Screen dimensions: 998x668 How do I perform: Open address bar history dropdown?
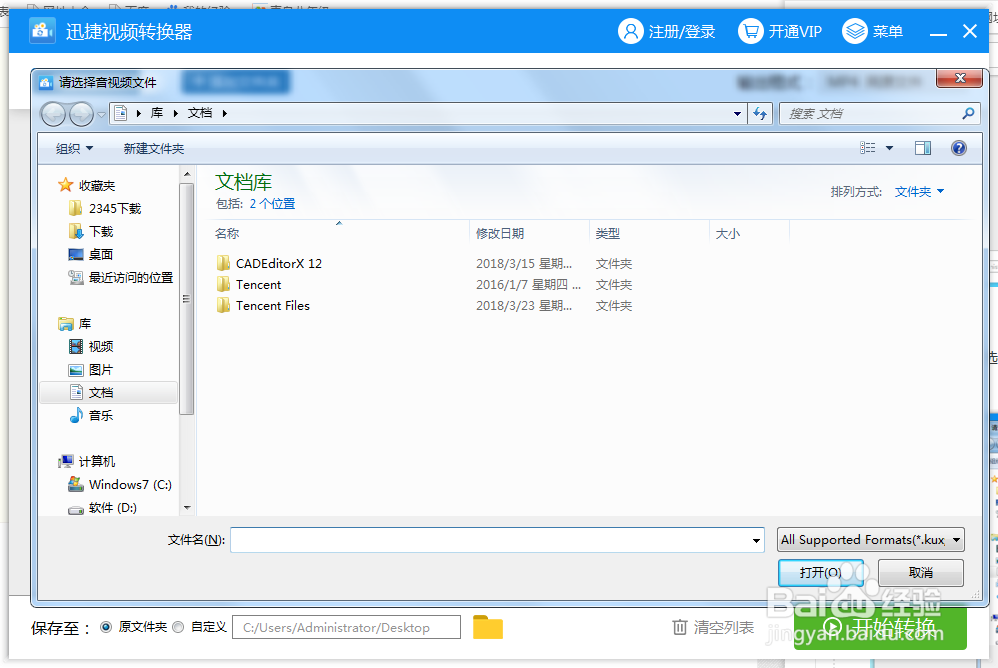click(737, 114)
